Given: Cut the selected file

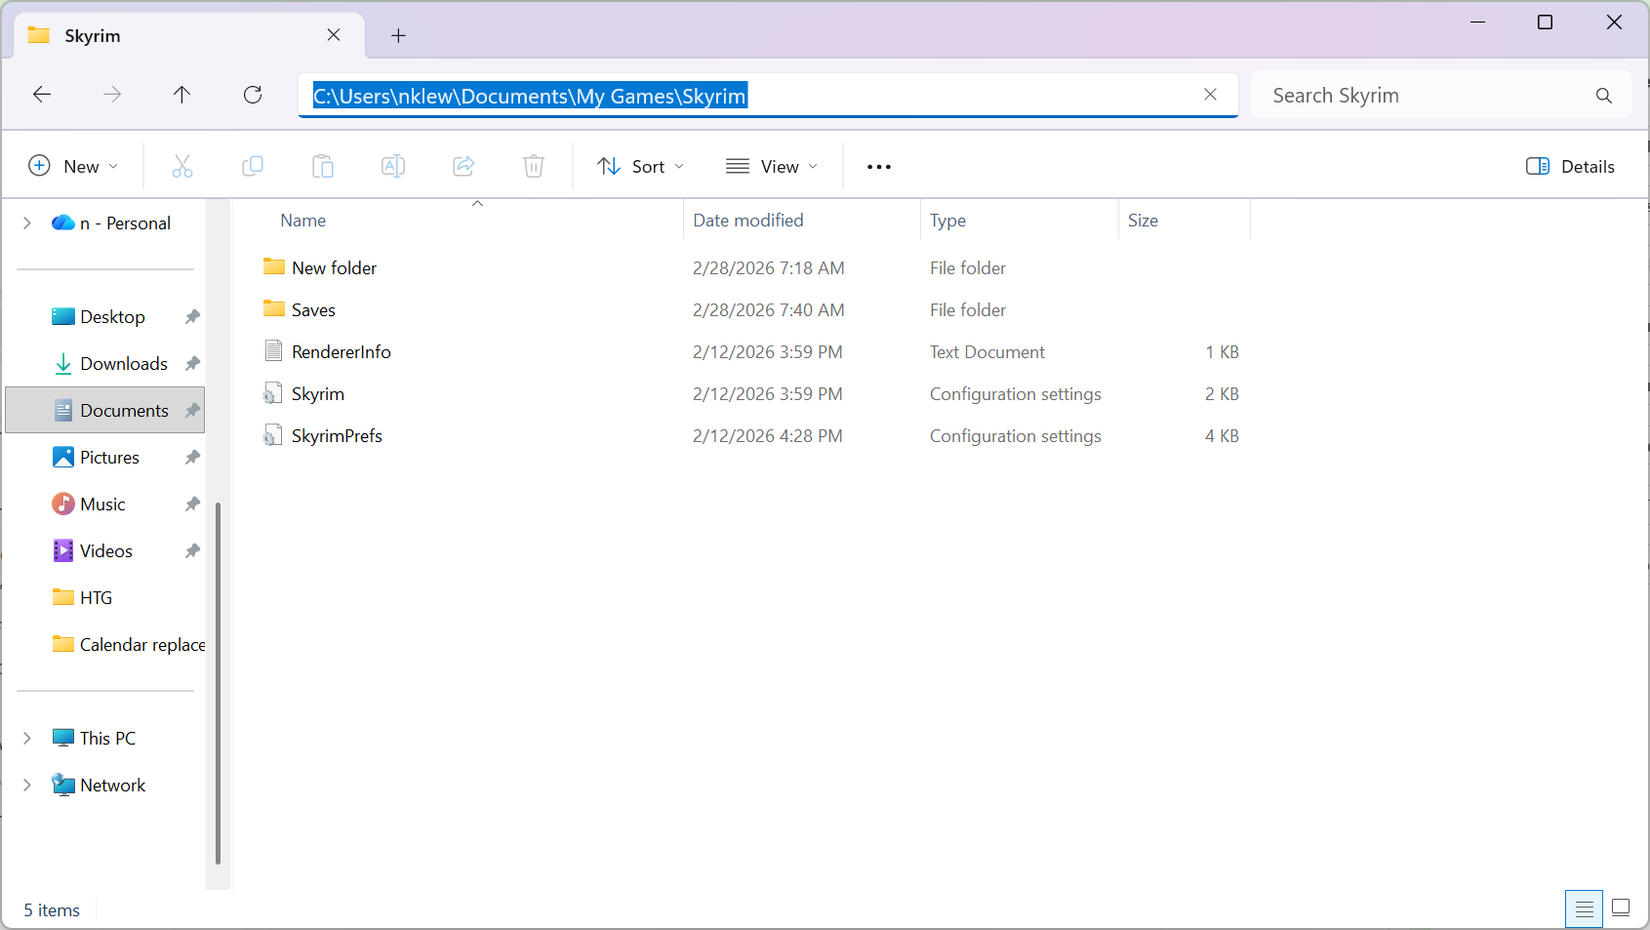Looking at the screenshot, I should (182, 166).
